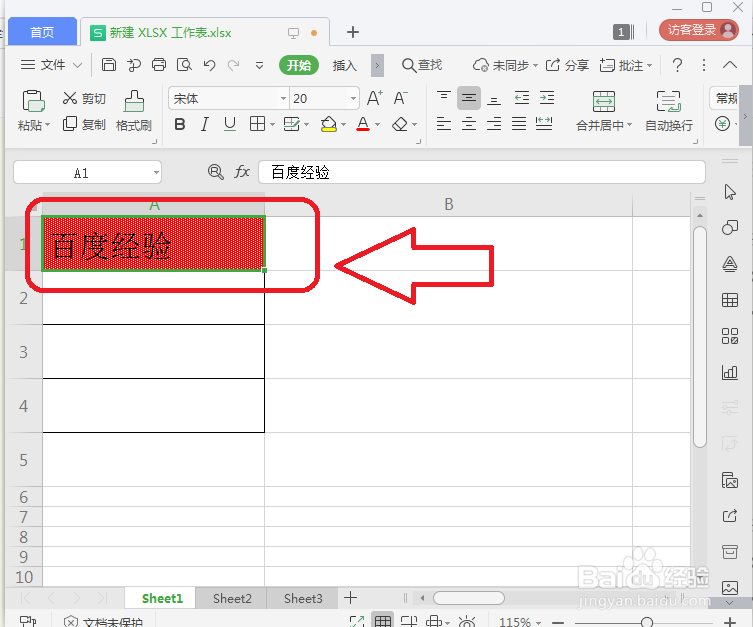
Task: Click selection pointer icon in sidebar
Action: [729, 192]
